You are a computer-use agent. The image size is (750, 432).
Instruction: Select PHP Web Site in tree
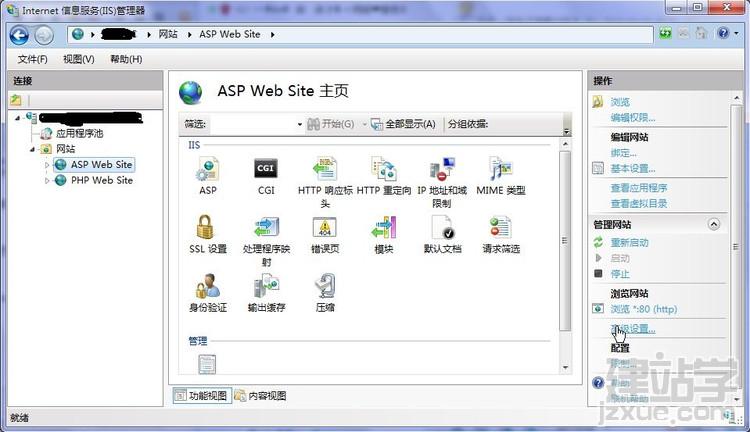point(102,180)
